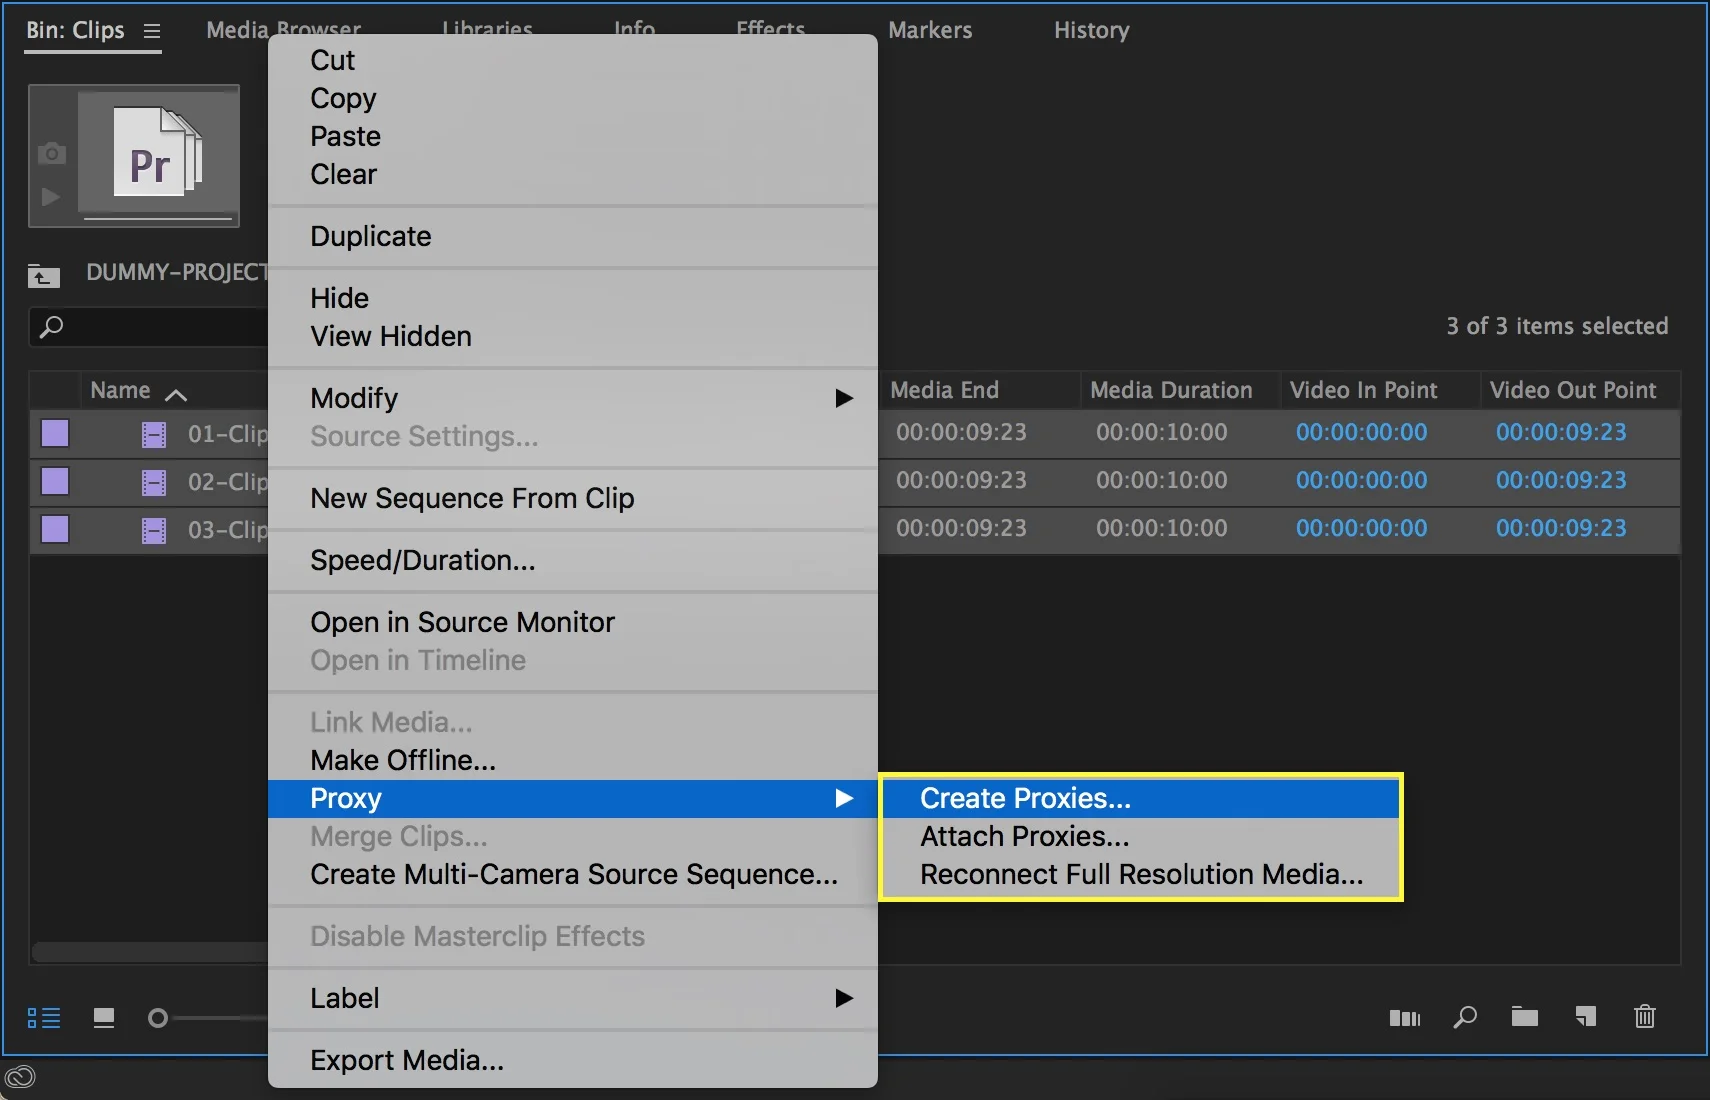Click inside the search field
The height and width of the screenshot is (1100, 1710).
click(150, 327)
